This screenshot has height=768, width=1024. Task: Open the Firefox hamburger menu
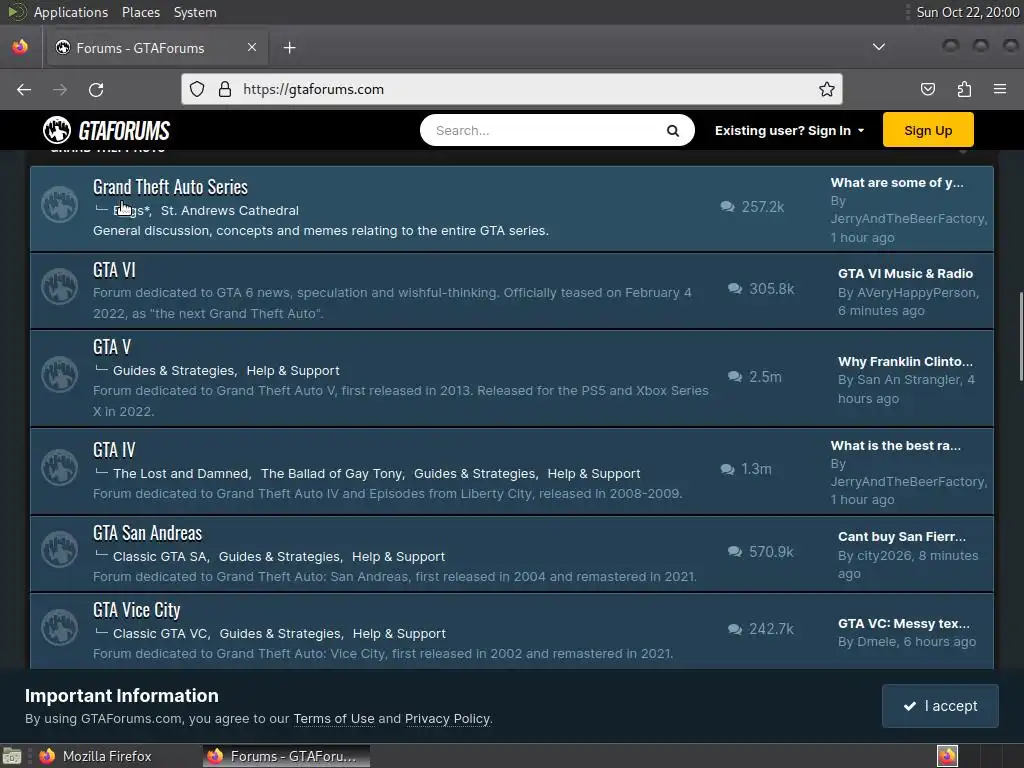tap(1000, 89)
